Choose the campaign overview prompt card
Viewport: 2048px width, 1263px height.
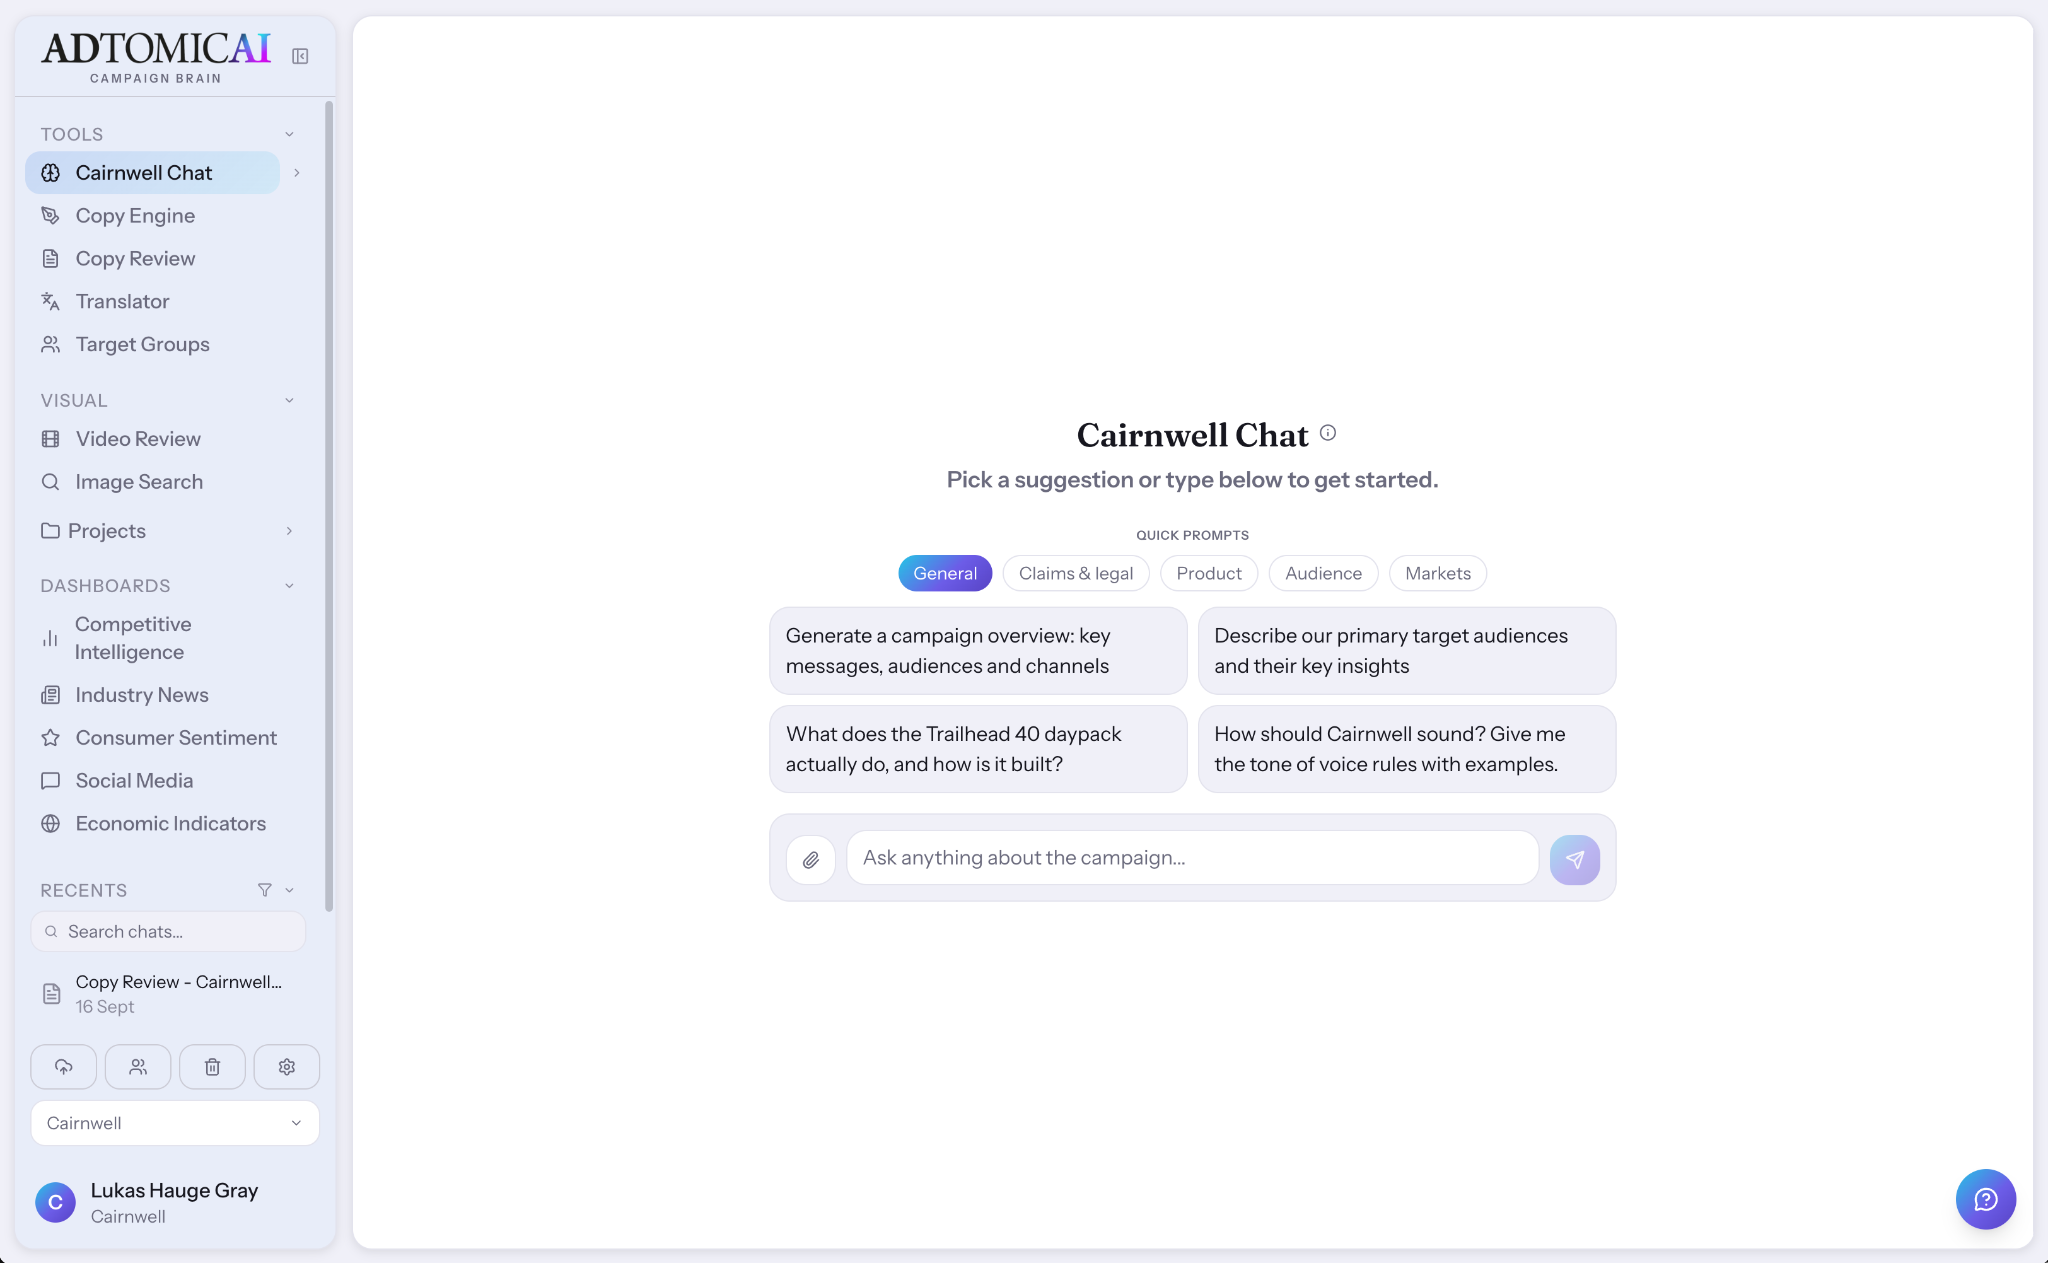point(978,651)
